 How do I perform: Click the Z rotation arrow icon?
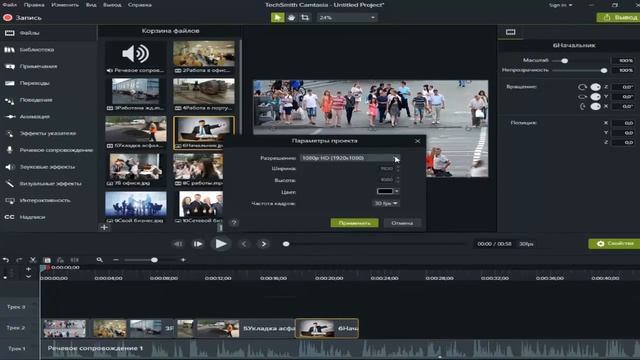(582, 87)
